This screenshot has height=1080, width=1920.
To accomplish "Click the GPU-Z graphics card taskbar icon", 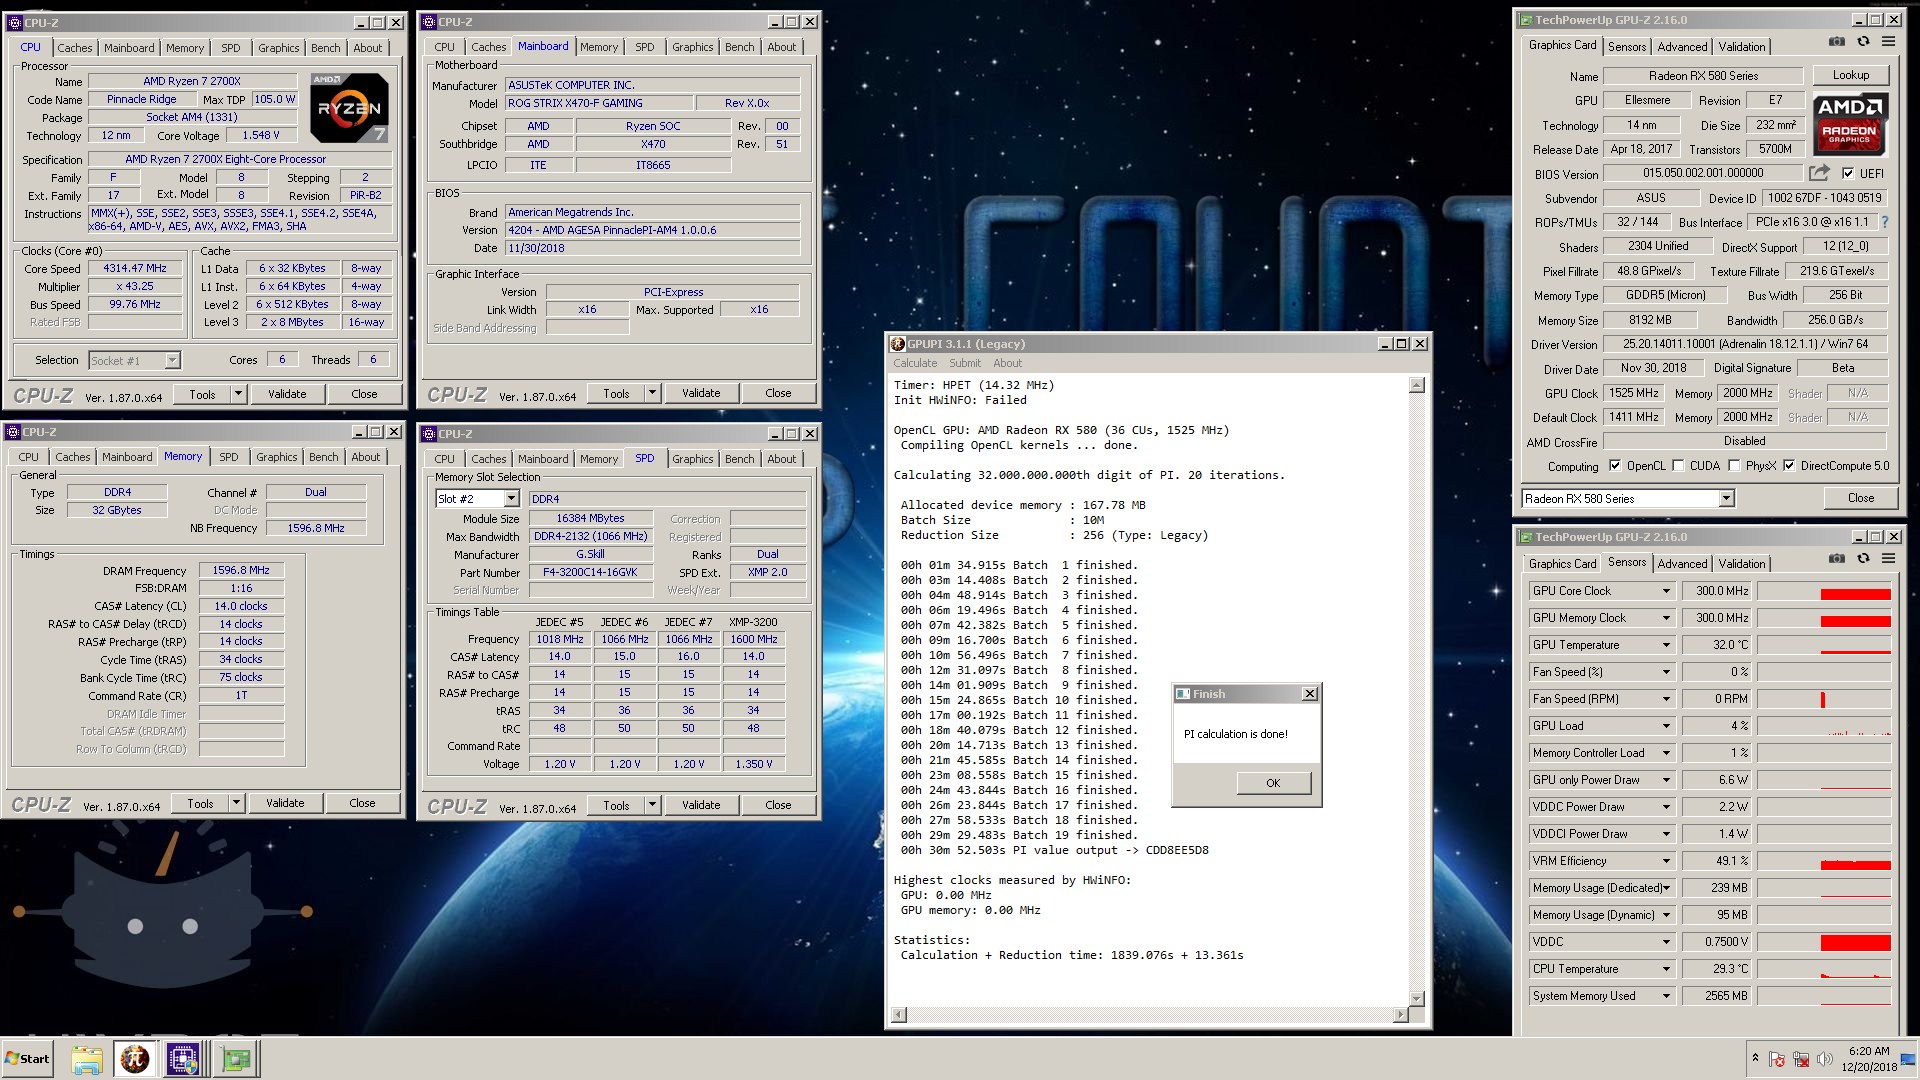I will [x=236, y=1059].
